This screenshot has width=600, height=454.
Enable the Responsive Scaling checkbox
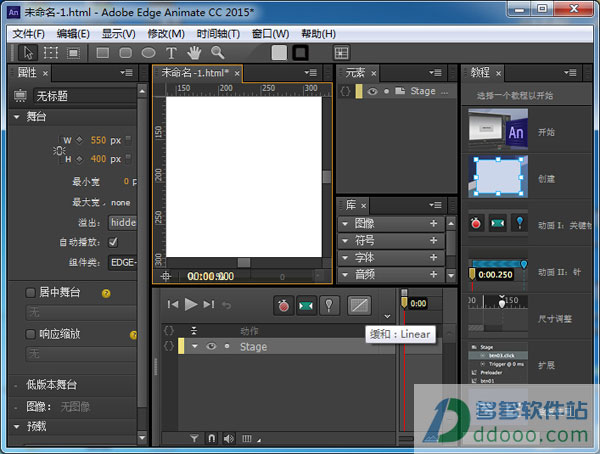(30, 334)
